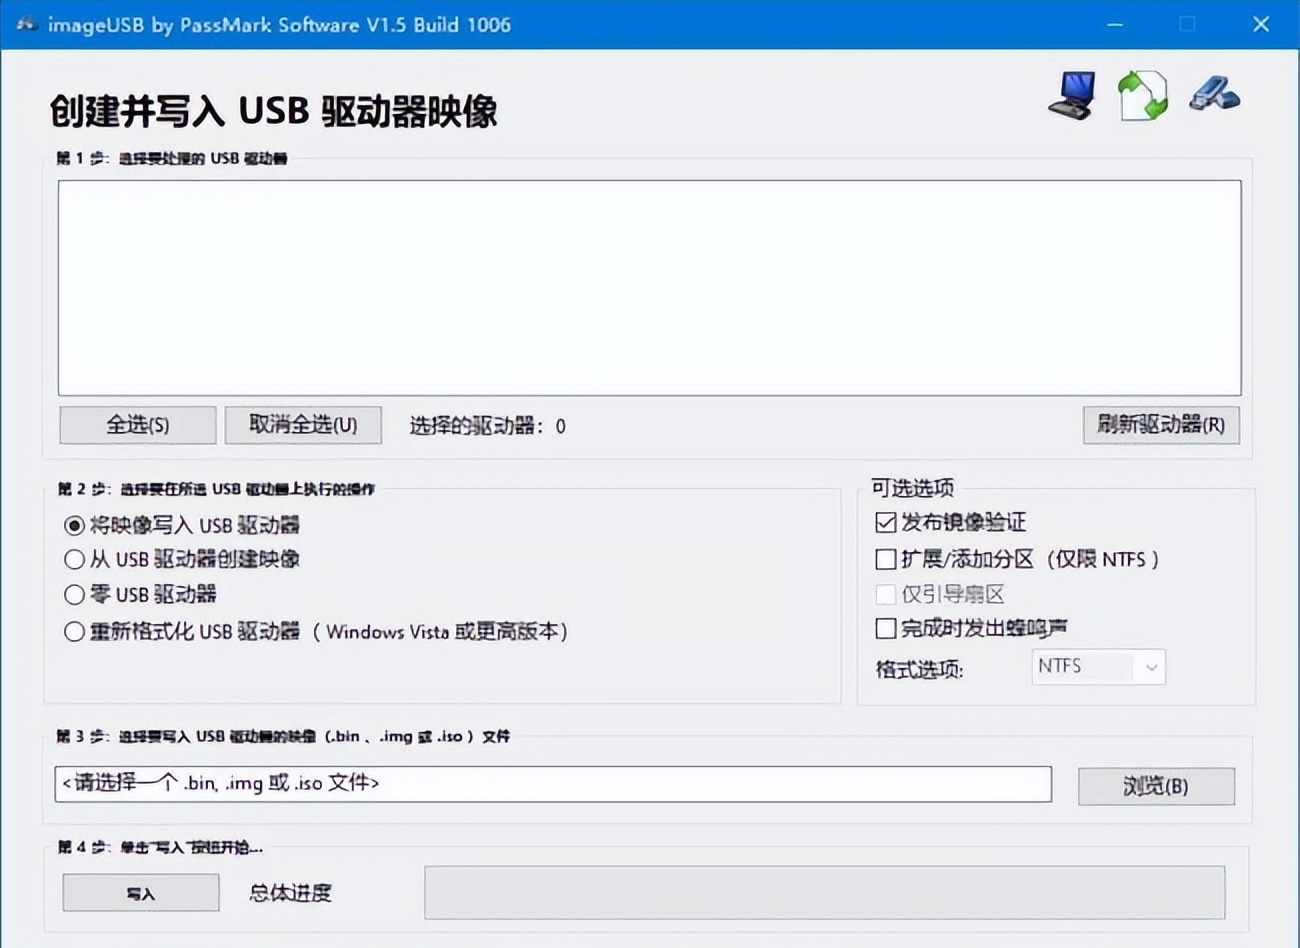Click the green sync arrows icon

(x=1141, y=94)
